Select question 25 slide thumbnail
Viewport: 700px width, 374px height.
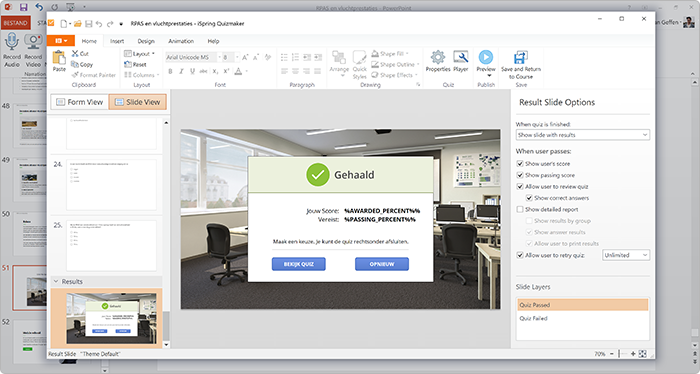[x=111, y=245]
